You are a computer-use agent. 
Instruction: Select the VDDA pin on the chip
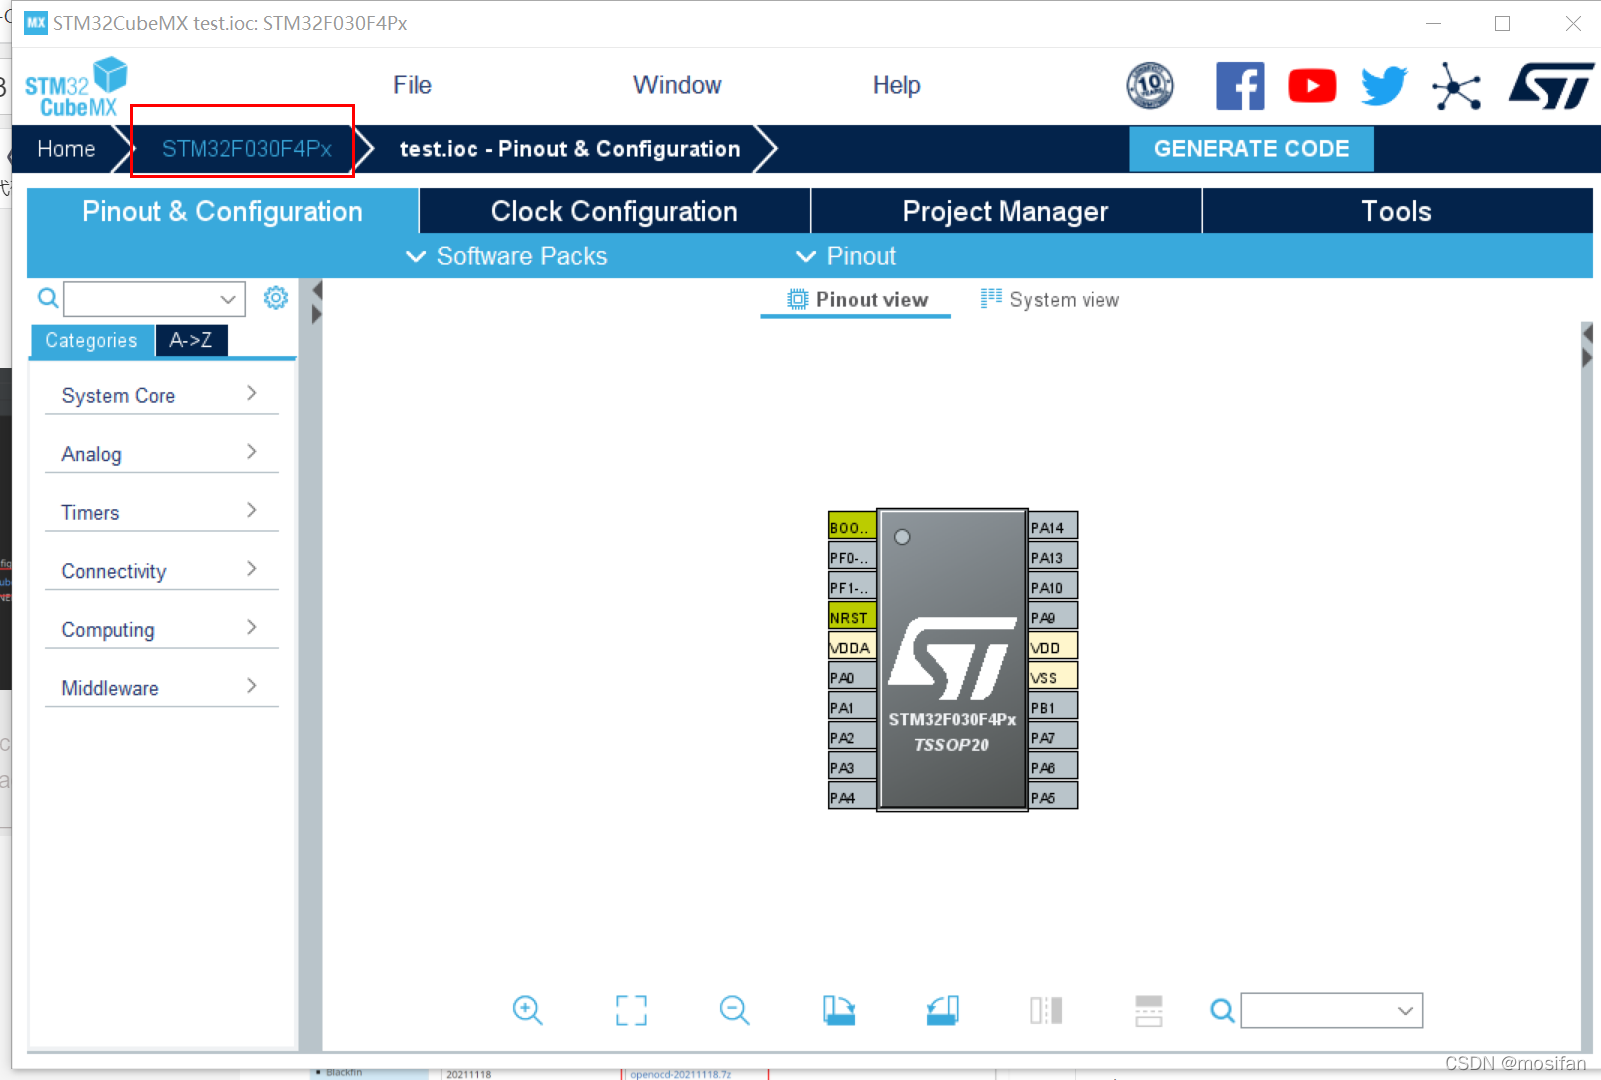coord(852,646)
